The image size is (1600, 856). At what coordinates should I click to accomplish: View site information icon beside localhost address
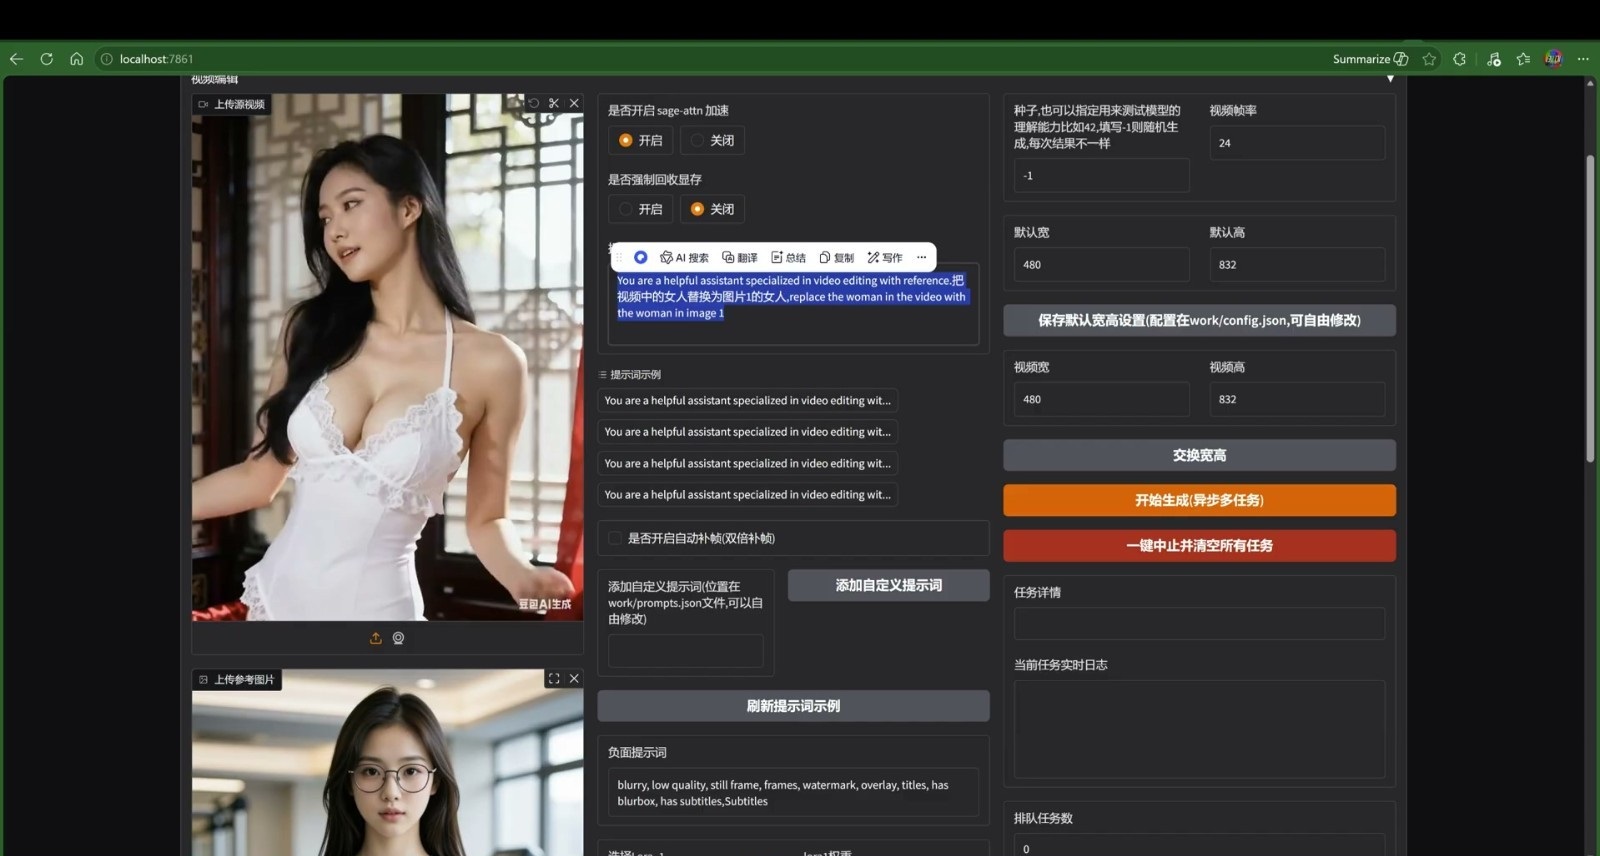106,59
